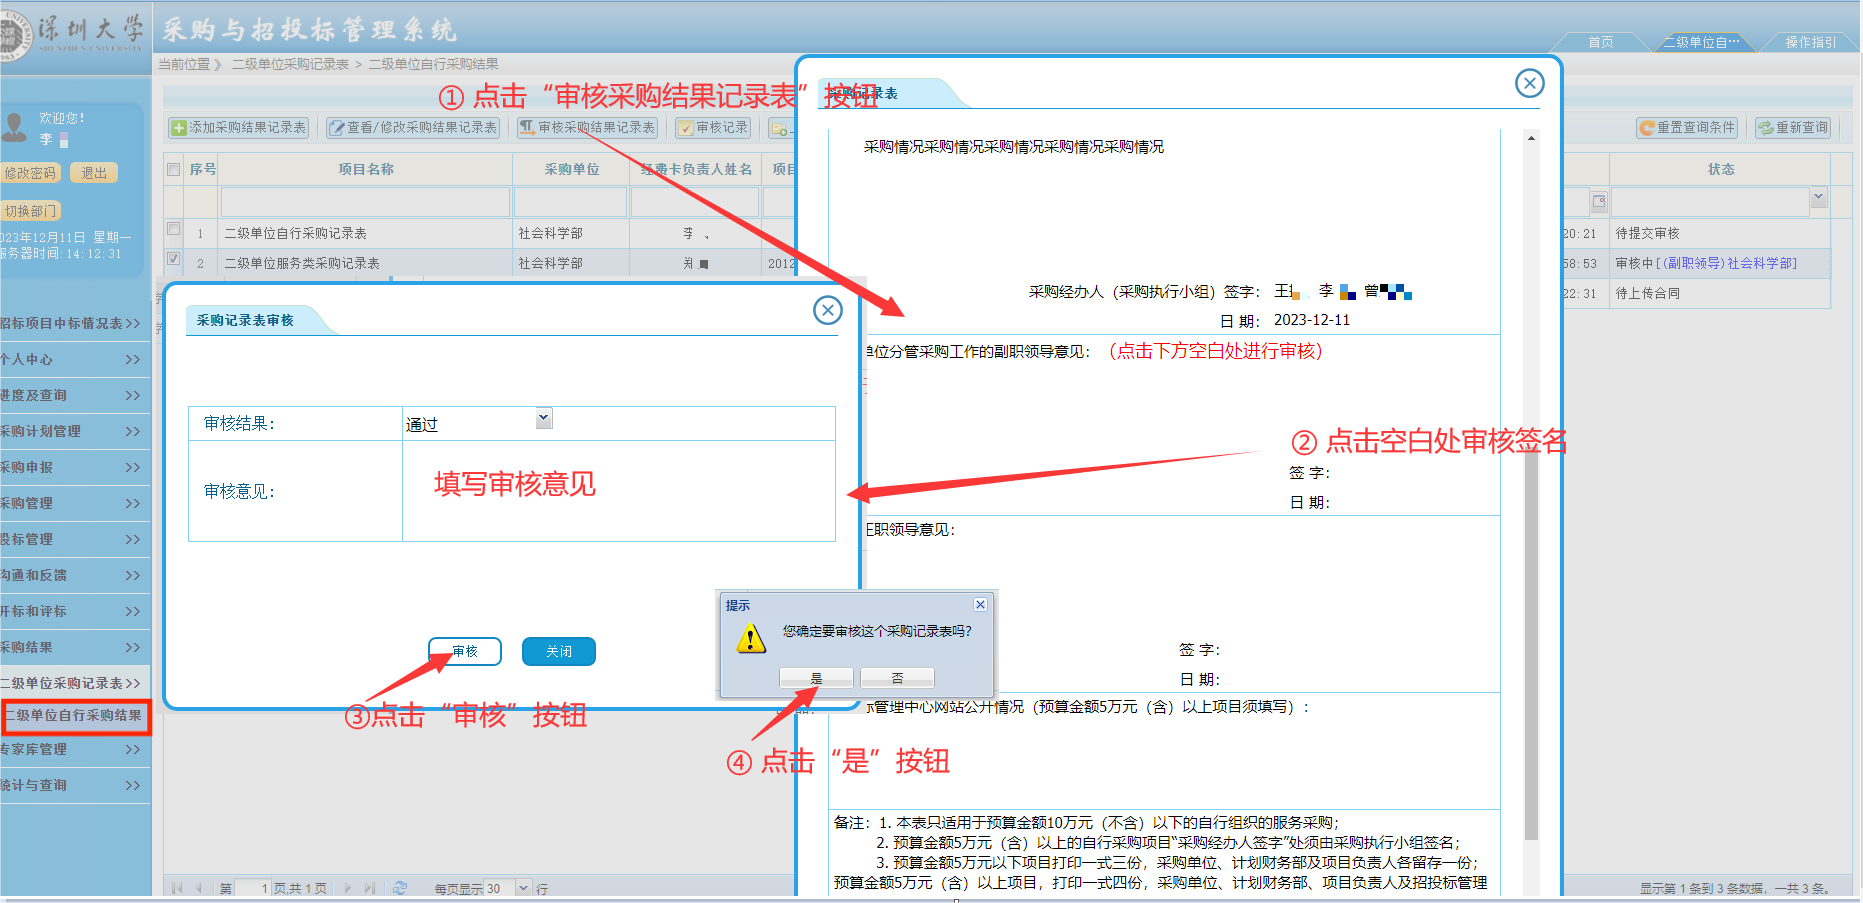The width and height of the screenshot is (1863, 903).
Task: Click the 添加采购结果记录表 toolbar button
Action: [239, 128]
